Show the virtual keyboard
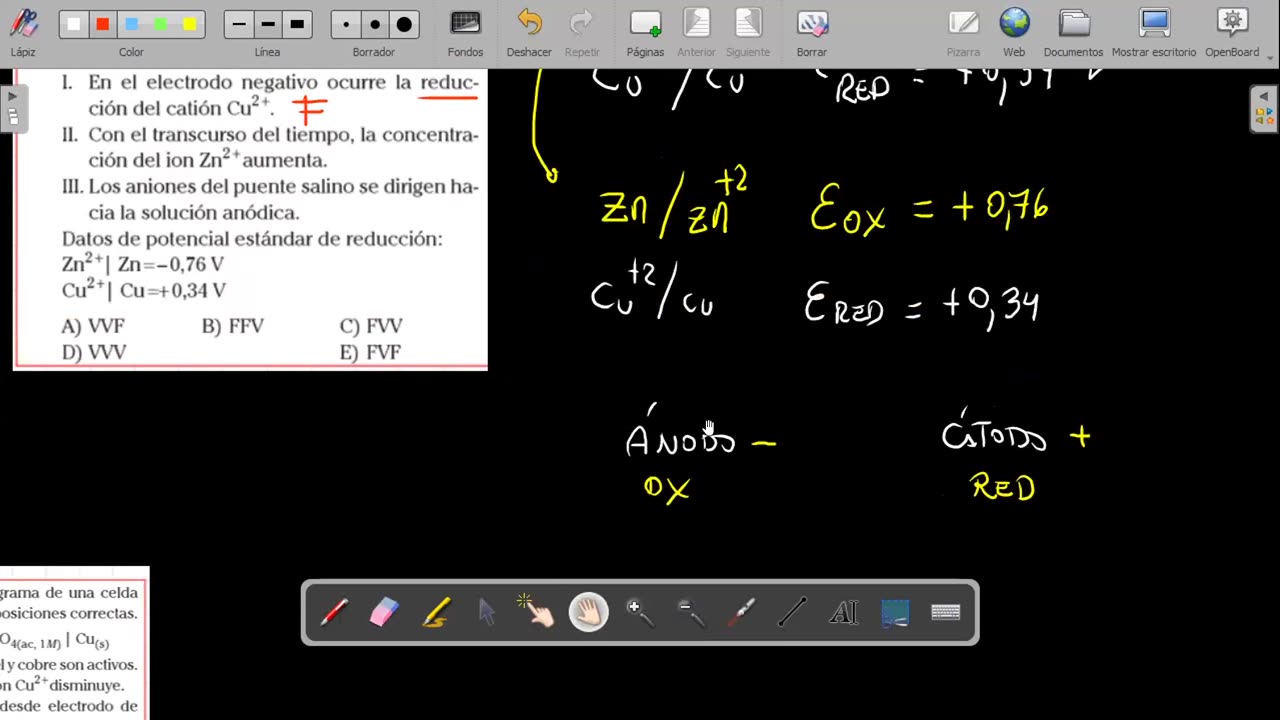1280x720 pixels. (x=946, y=612)
